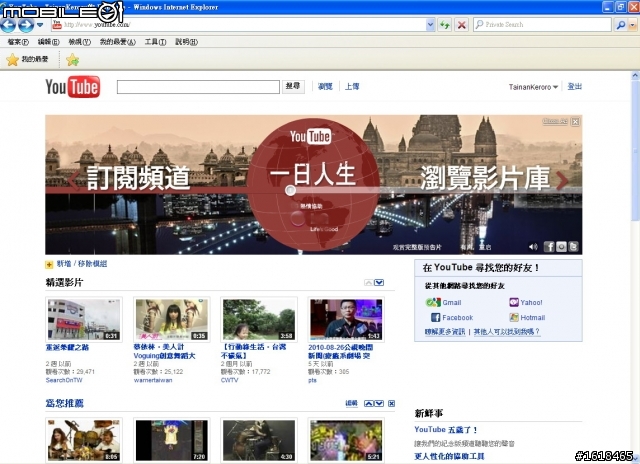
Task: Open the 2010-08-26公視晚間新聞 video thumbnail
Action: point(346,319)
